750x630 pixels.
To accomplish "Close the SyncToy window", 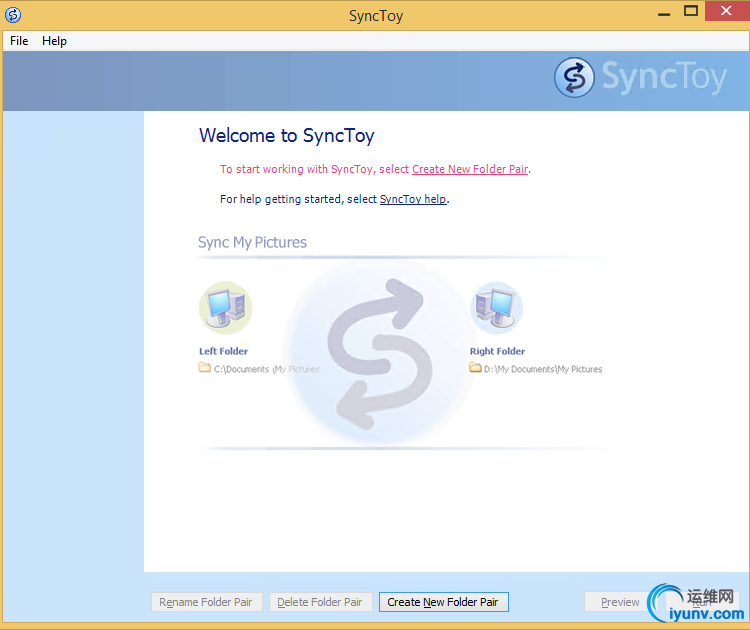I will pos(726,11).
